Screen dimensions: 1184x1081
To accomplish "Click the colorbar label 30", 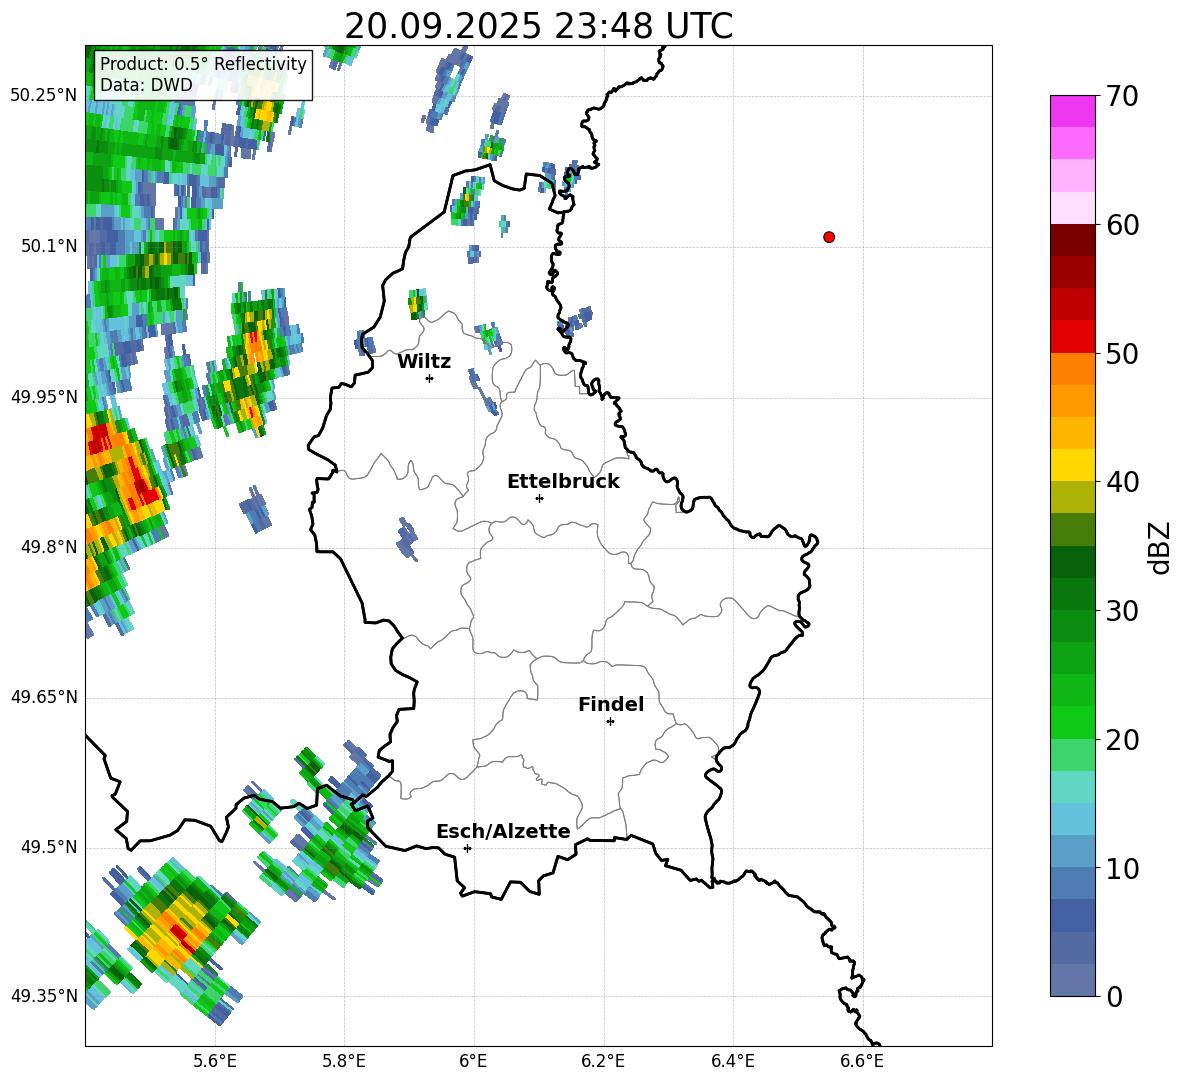I will coord(1122,611).
